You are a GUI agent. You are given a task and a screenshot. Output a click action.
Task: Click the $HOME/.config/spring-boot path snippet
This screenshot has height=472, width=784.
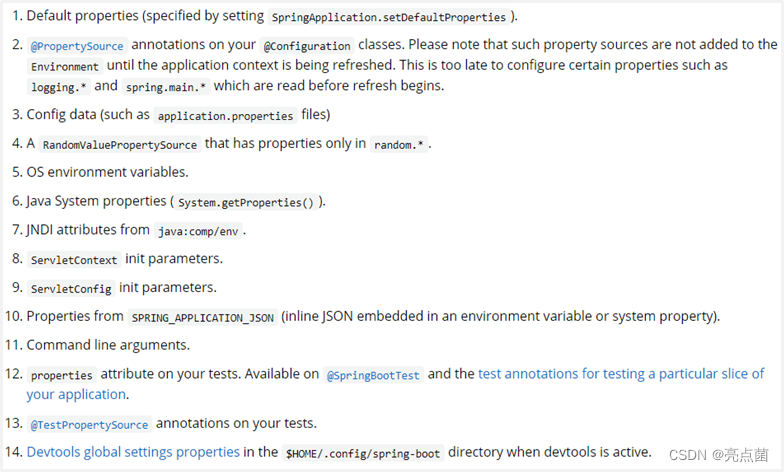(363, 454)
